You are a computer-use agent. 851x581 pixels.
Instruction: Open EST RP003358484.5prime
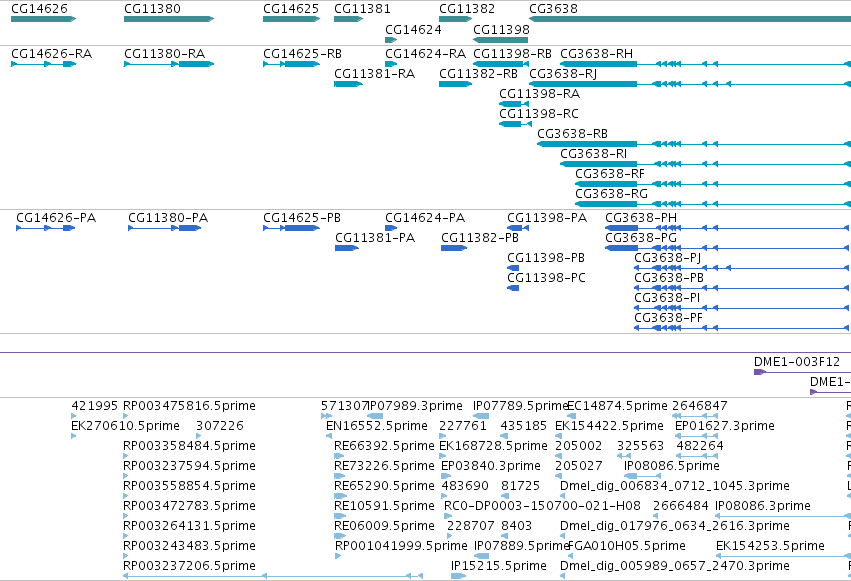coord(125,456)
